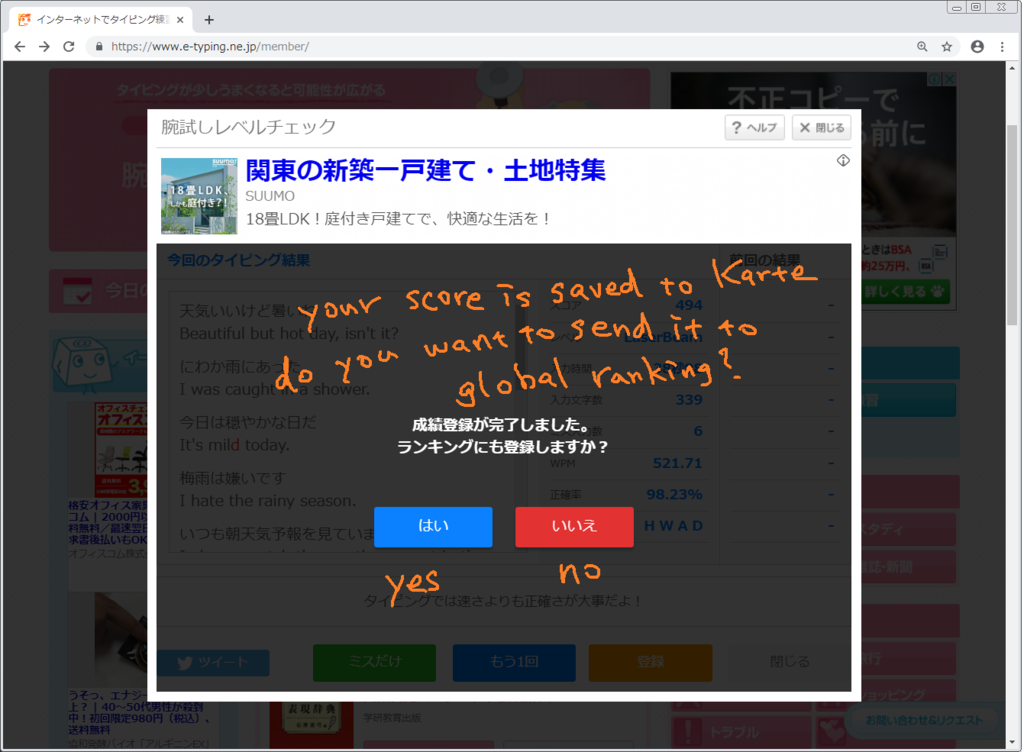This screenshot has width=1024, height=752.
Task: Open the SUUMO ad headline link
Action: 425,170
